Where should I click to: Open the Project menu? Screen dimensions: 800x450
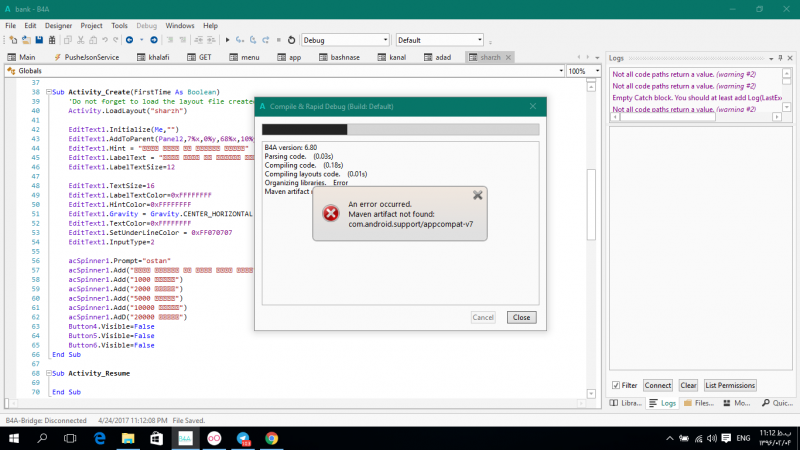coord(91,25)
